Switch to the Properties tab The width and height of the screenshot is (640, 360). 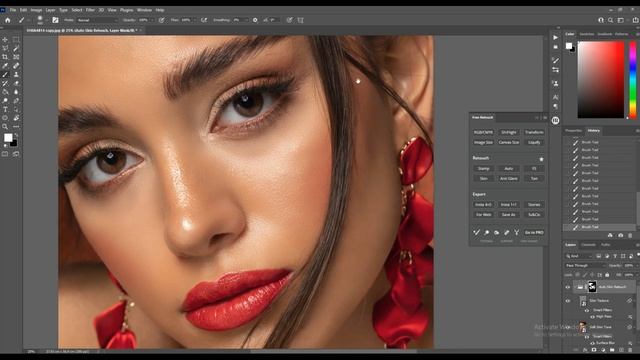[573, 131]
